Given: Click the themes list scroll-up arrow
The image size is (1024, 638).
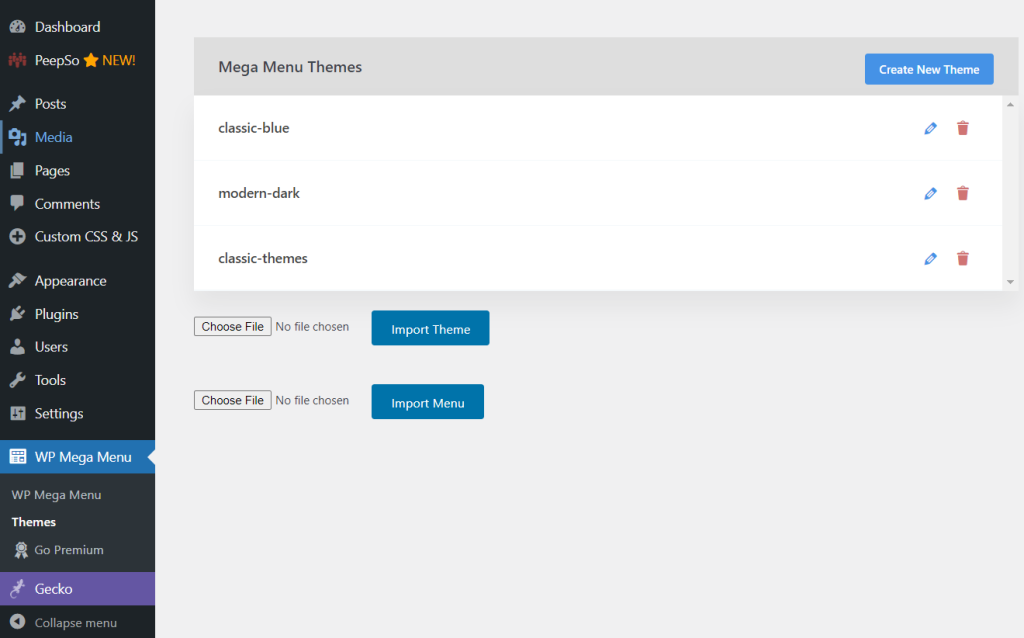Looking at the screenshot, I should 1010,104.
